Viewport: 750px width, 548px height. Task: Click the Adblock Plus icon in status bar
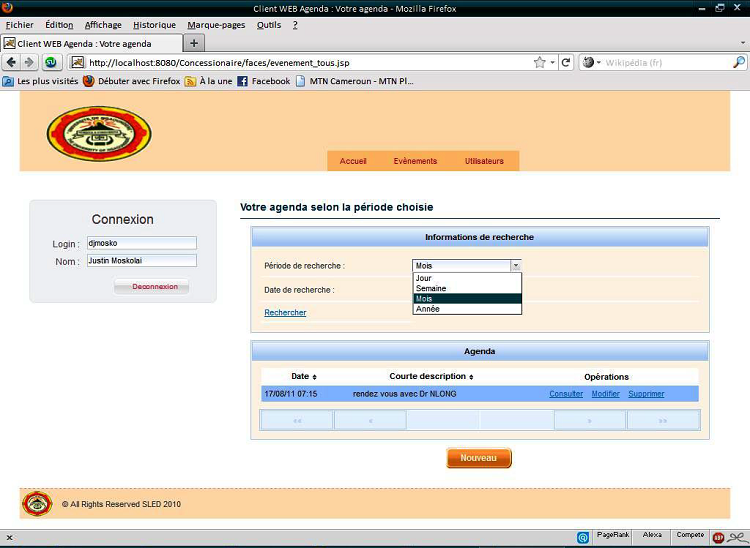coord(719,537)
